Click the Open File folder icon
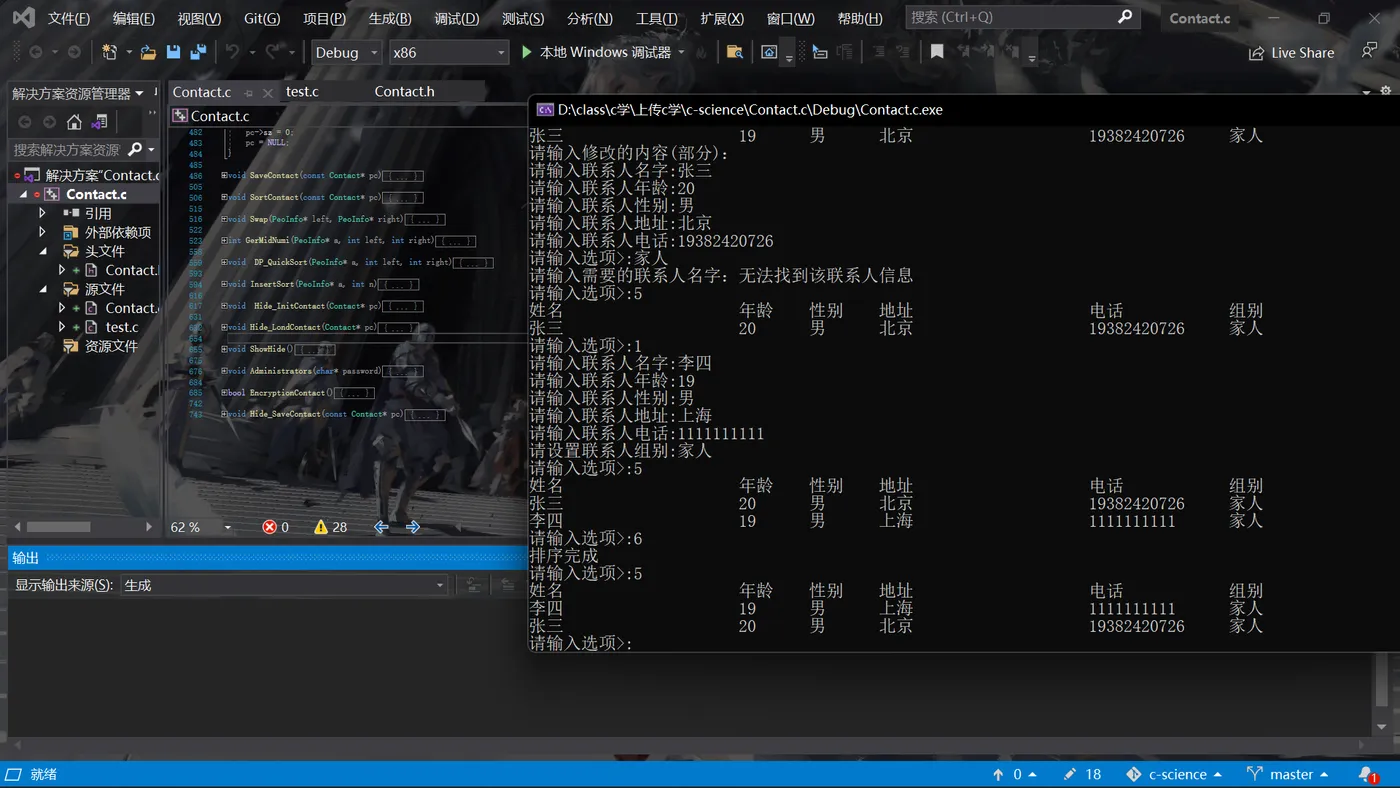Image resolution: width=1400 pixels, height=788 pixels. (x=148, y=52)
